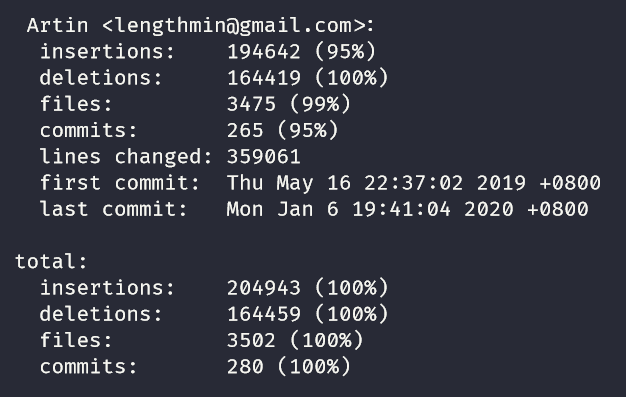
Task: Click the 'lines changed:' label
Action: [126, 157]
